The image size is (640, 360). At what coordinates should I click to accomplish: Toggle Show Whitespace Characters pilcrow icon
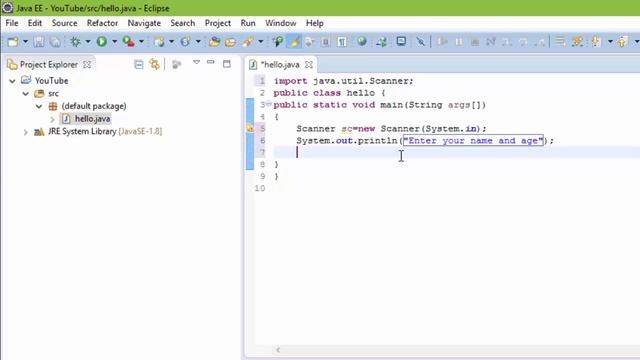342,42
